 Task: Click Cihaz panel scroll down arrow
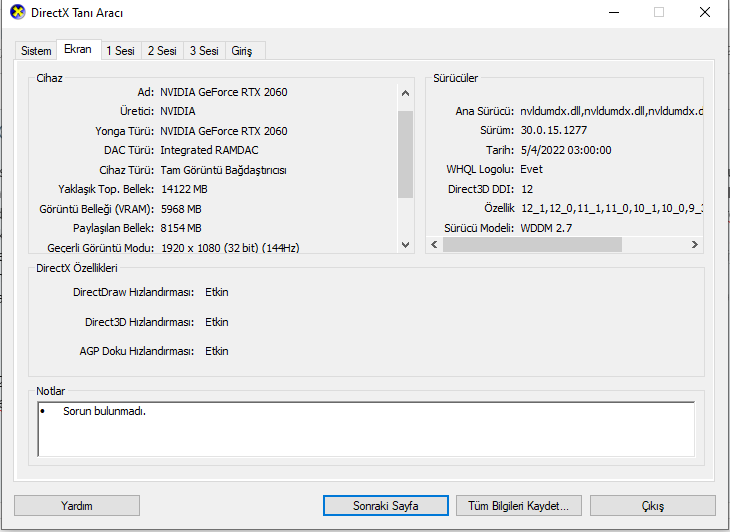(x=406, y=244)
